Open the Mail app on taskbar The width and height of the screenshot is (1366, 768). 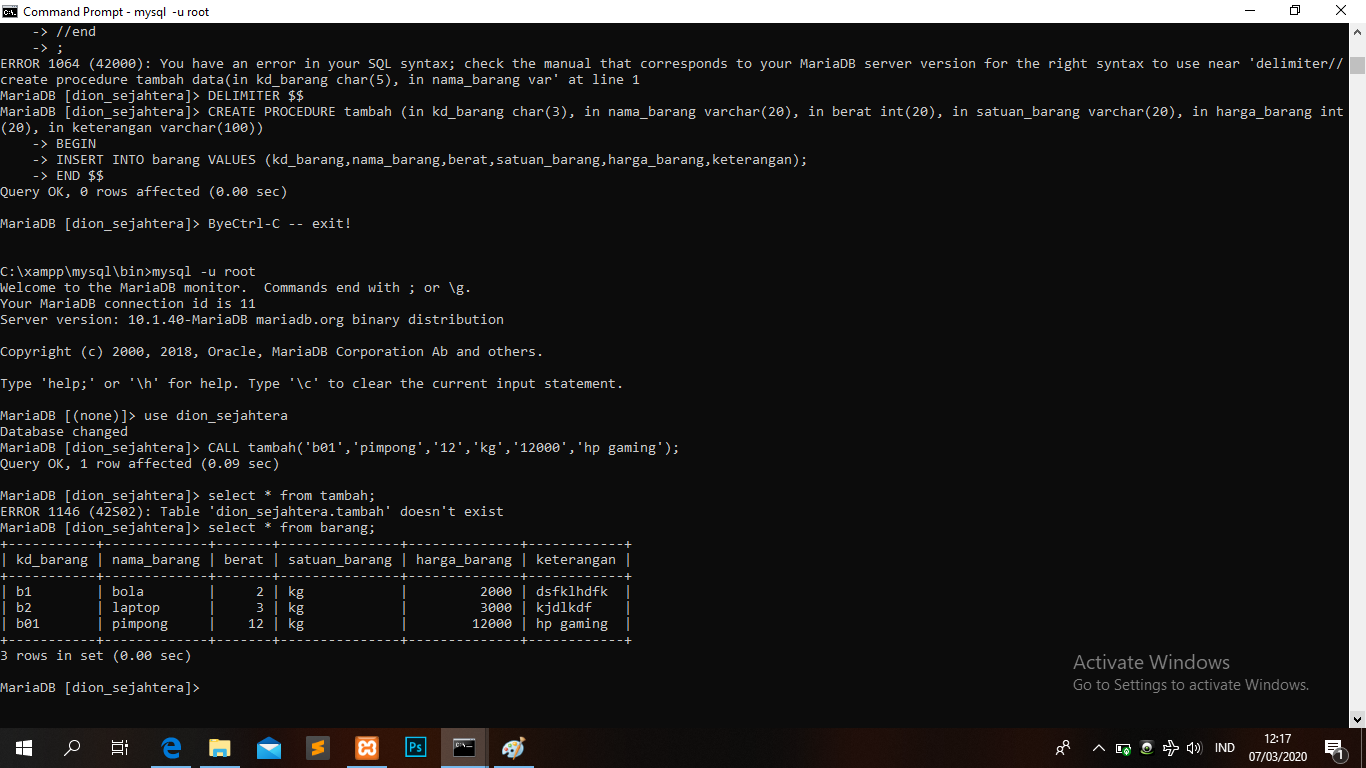(x=269, y=747)
